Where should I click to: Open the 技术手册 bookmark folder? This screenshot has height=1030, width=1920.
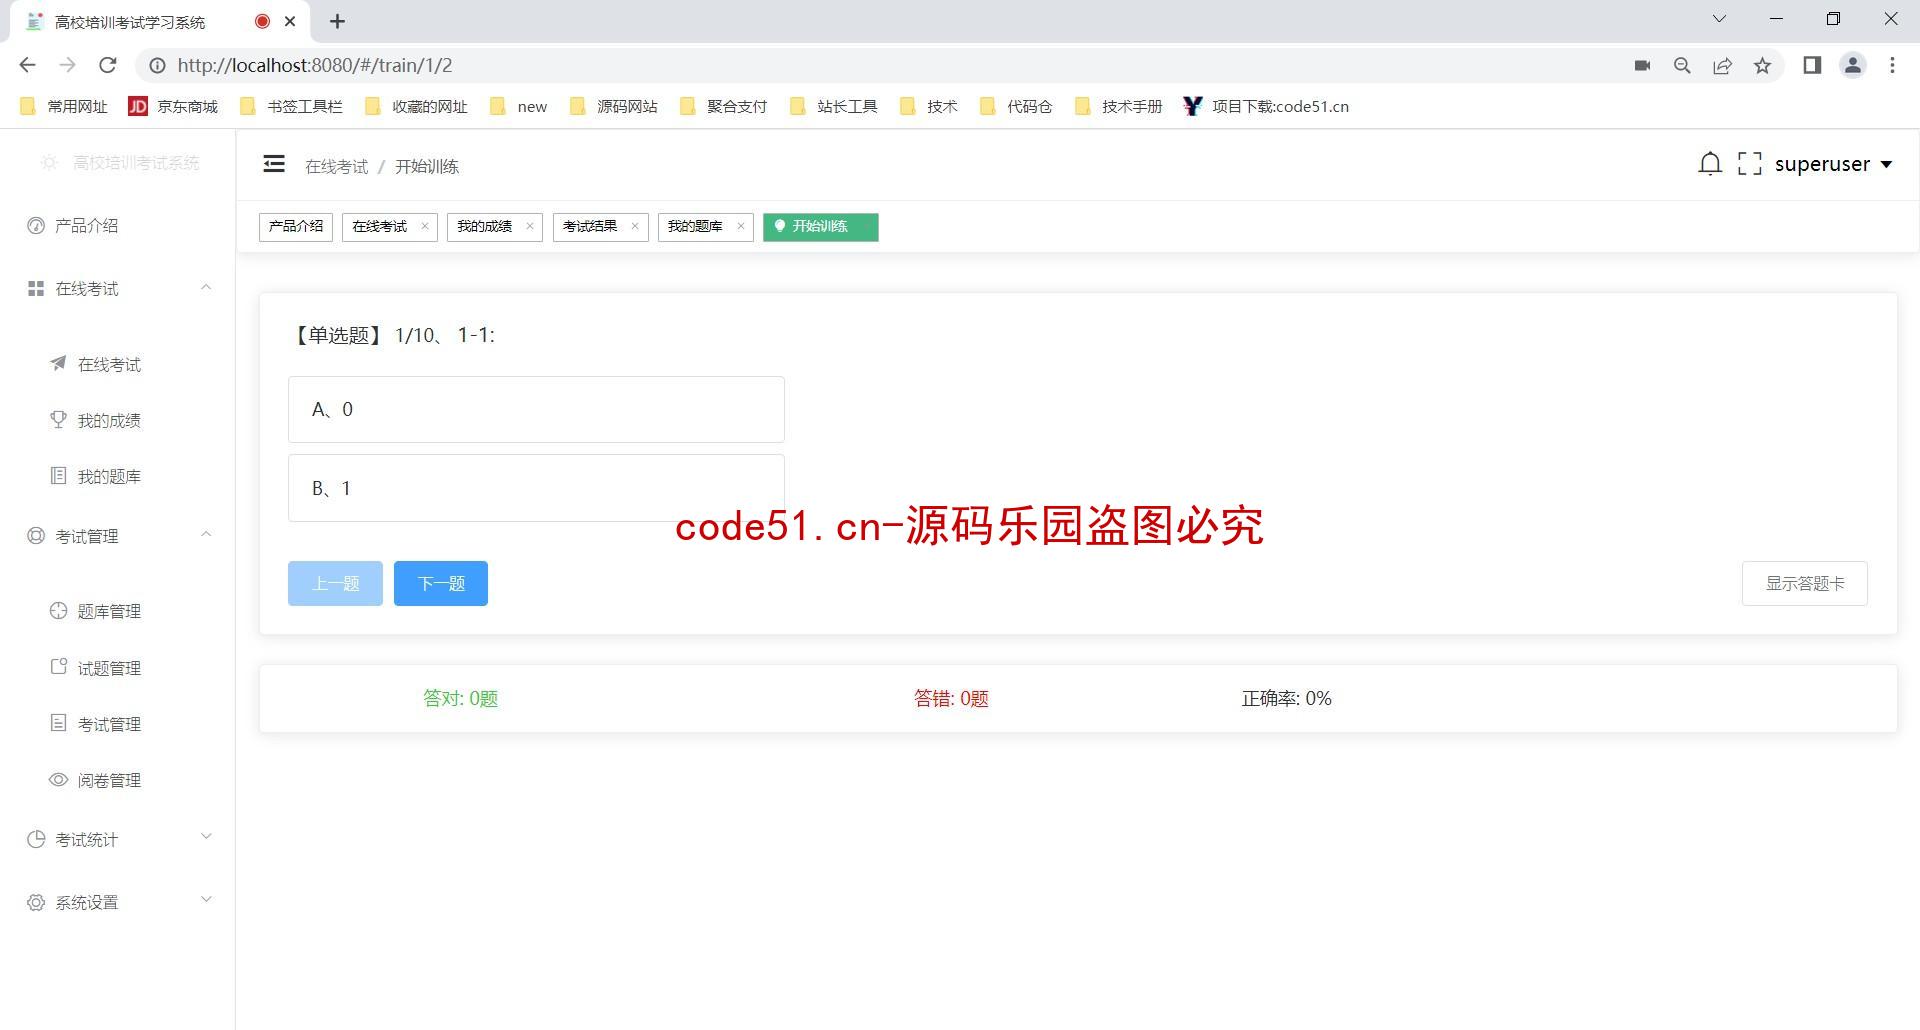coord(1119,106)
